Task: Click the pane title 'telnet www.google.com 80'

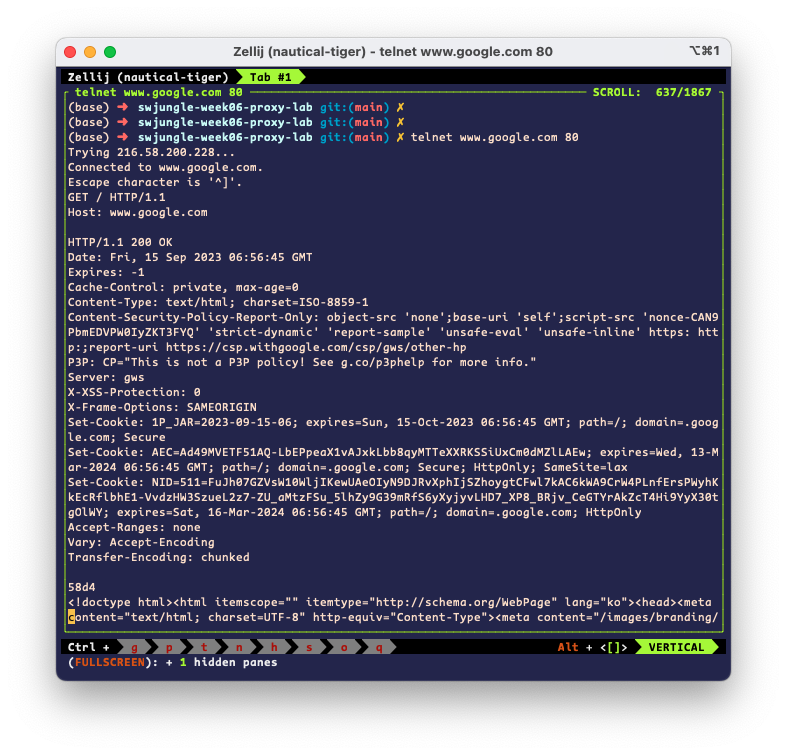Action: pyautogui.click(x=159, y=92)
